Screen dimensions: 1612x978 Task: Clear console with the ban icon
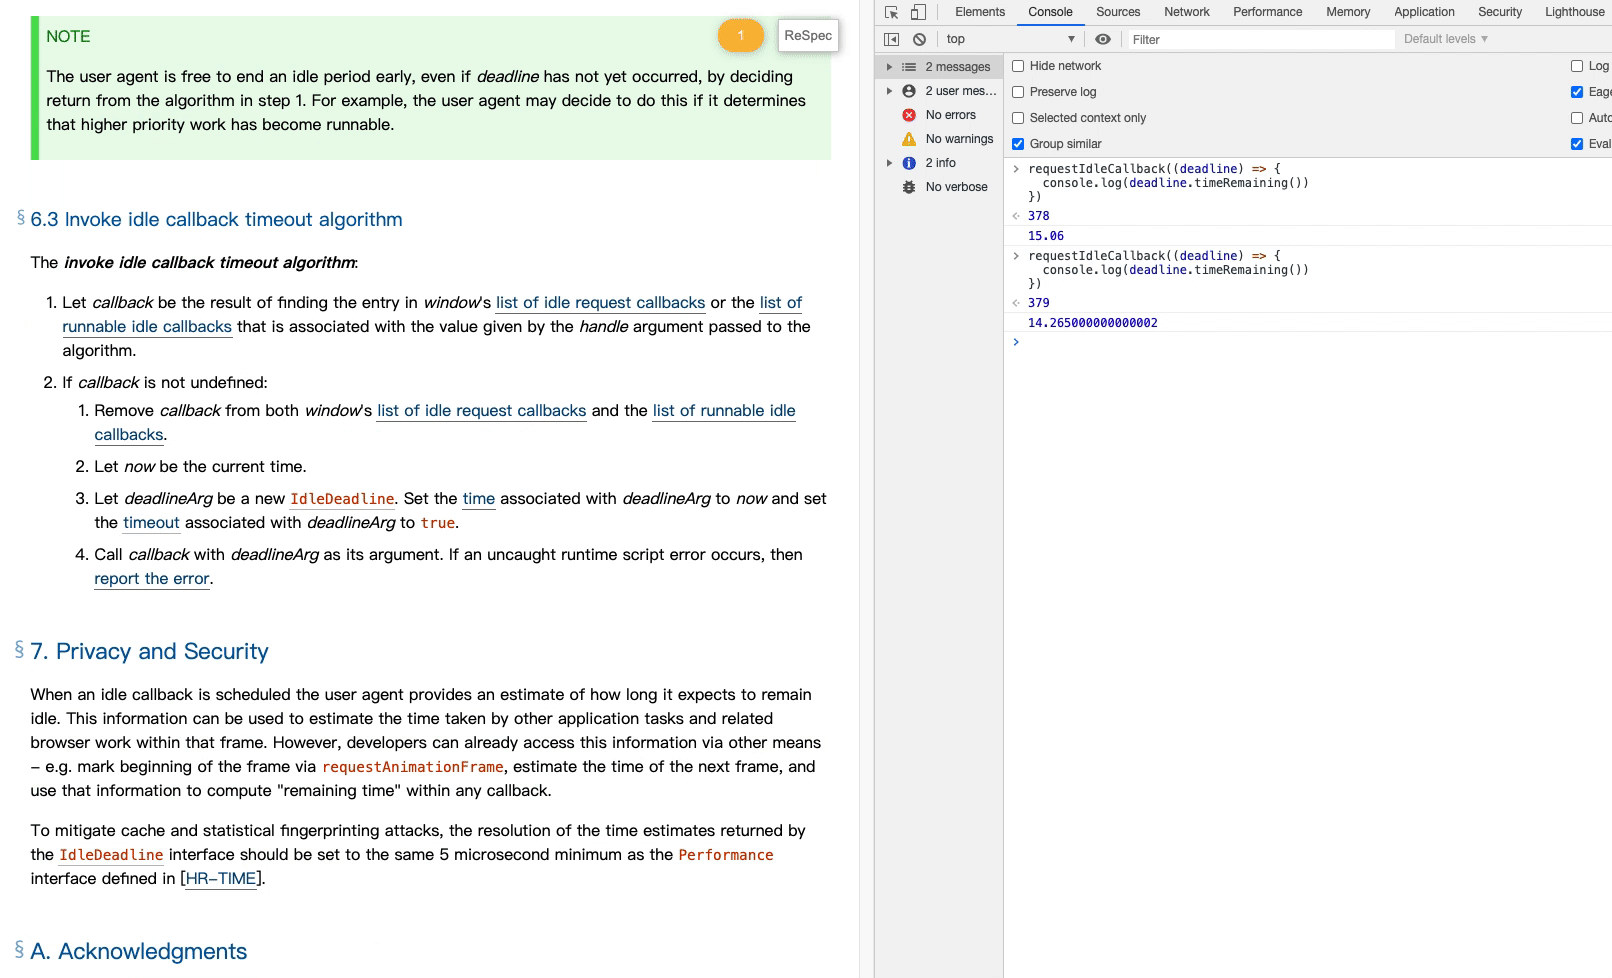tap(919, 39)
